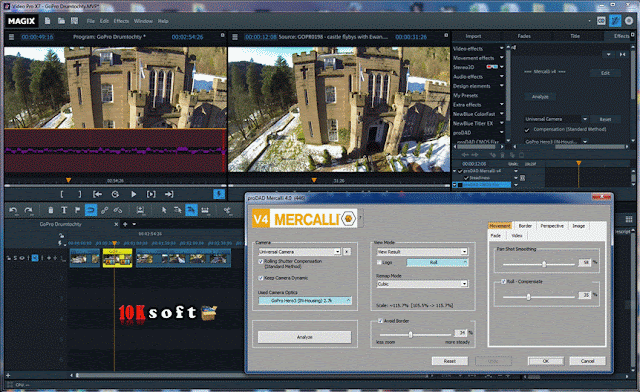
Task: Open the Effects menu in menu bar
Action: click(x=121, y=21)
